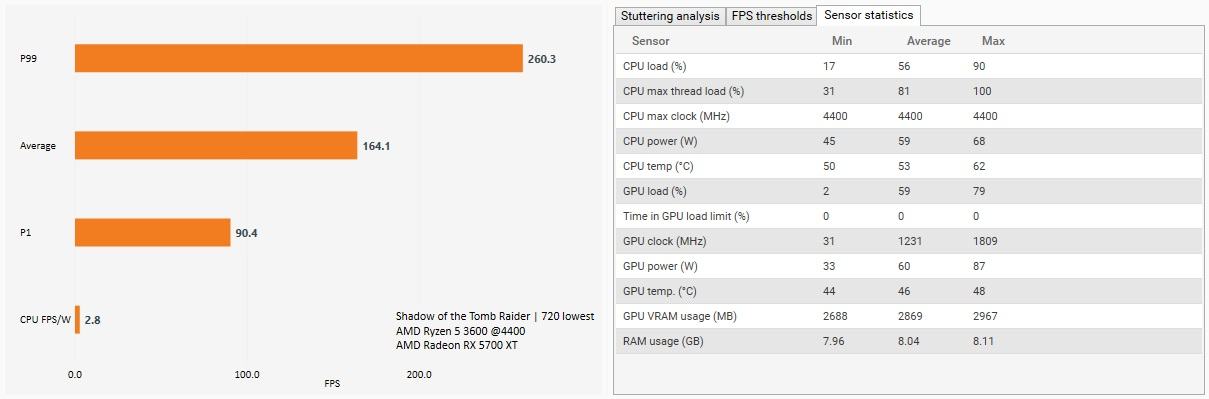Click the CPU FPS/W bar
This screenshot has height=399, width=1209.
[x=77, y=319]
